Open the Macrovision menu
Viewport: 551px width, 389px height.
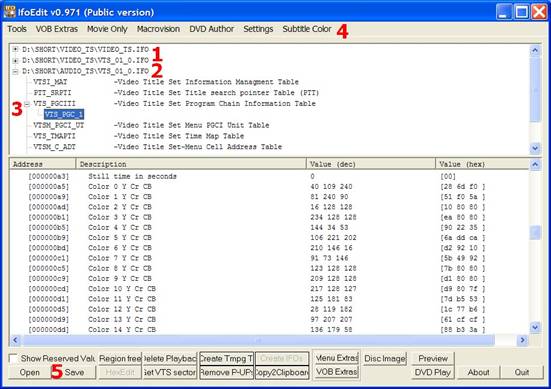click(158, 29)
